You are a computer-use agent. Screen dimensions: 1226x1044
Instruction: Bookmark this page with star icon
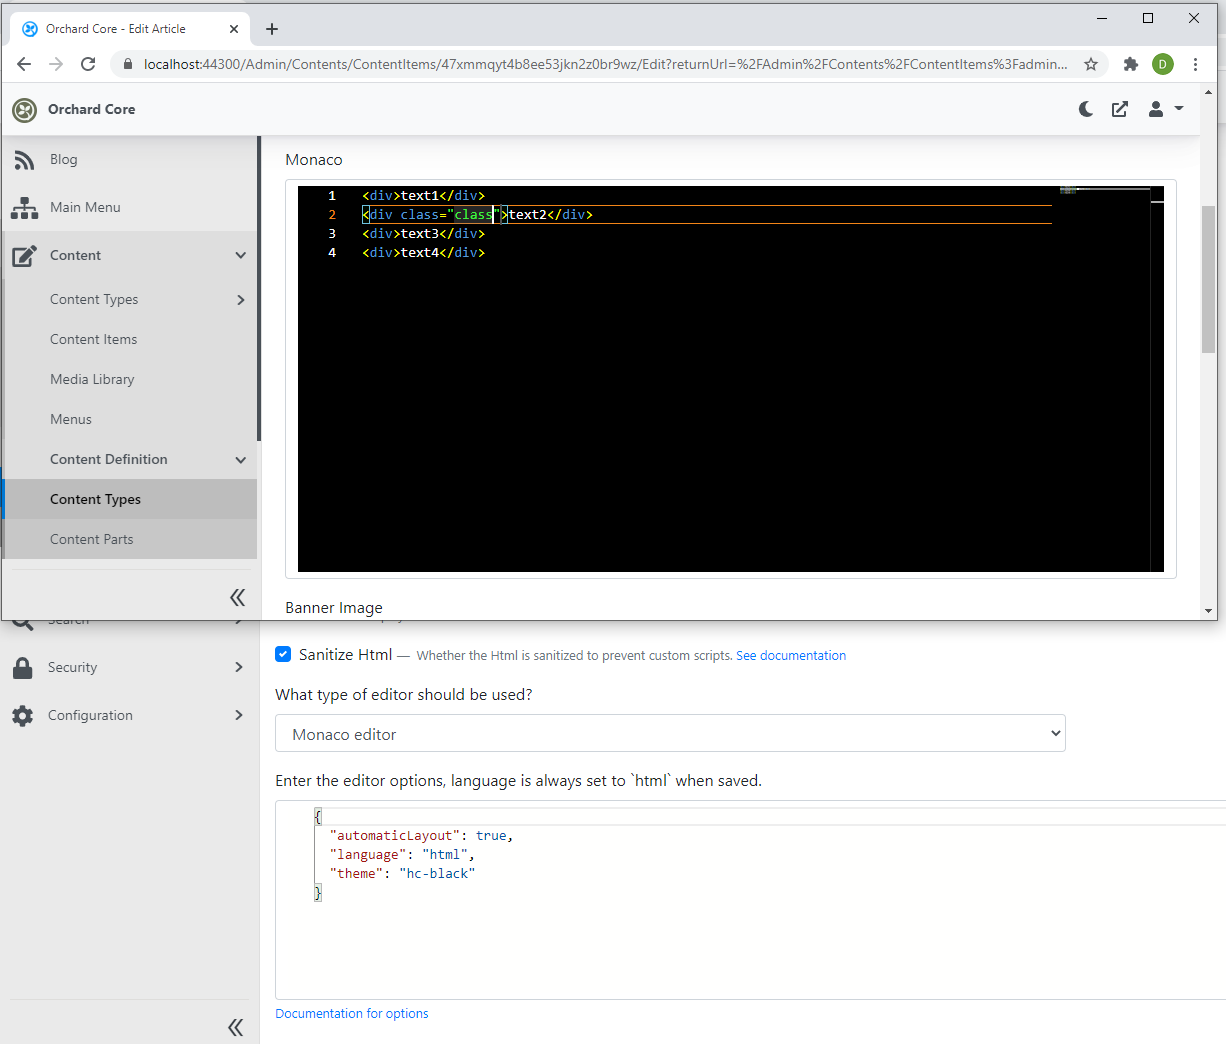point(1091,64)
